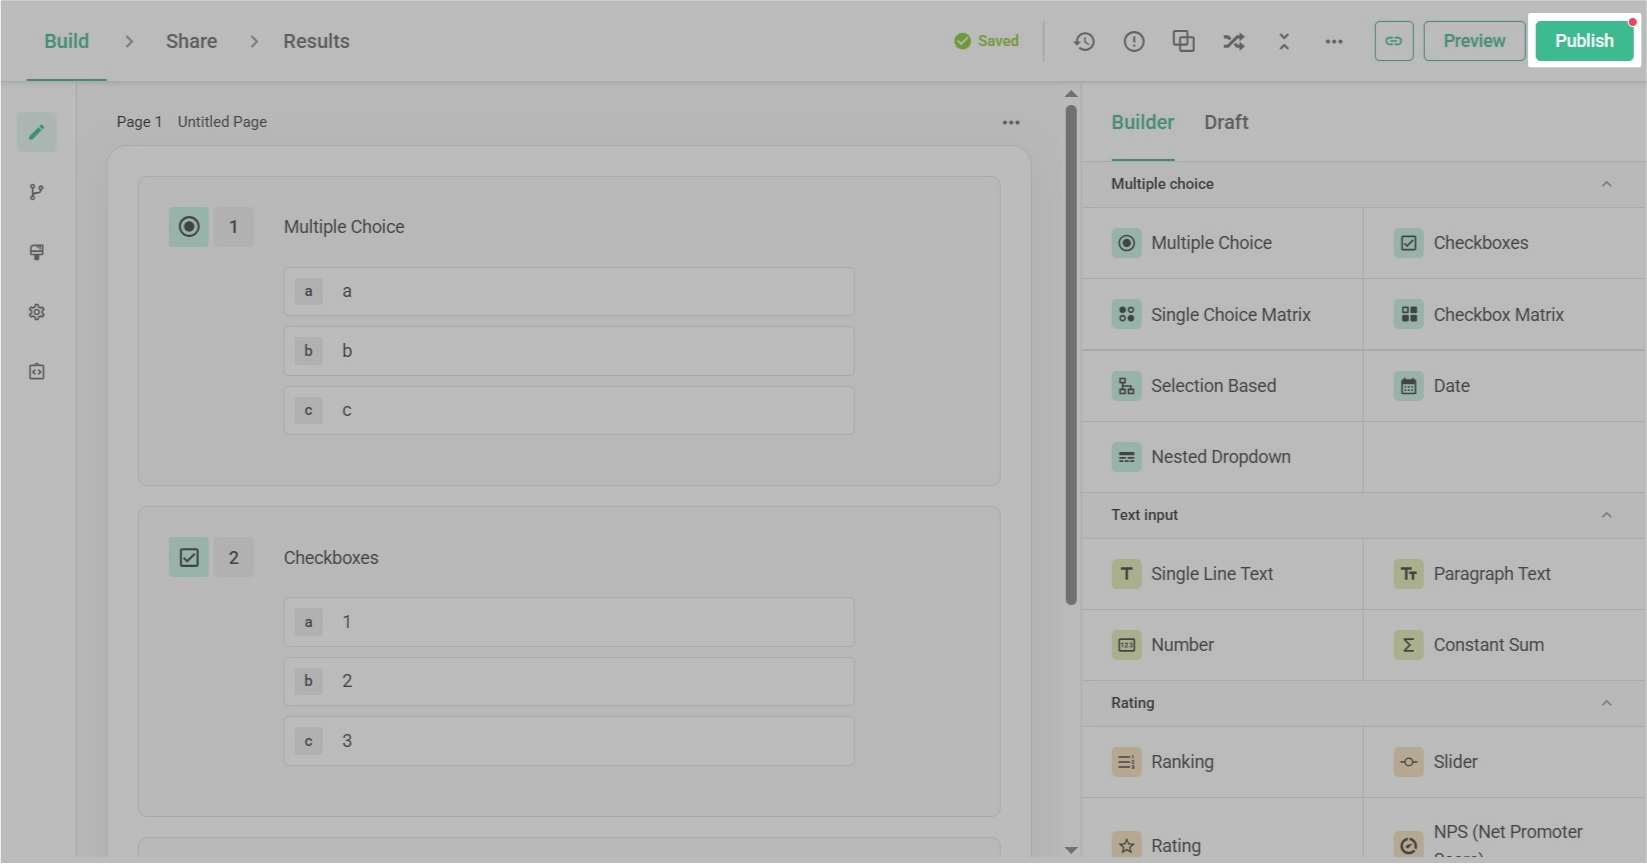Screen dimensions: 1647x864
Task: Click the question number 1 badge
Action: click(x=234, y=227)
